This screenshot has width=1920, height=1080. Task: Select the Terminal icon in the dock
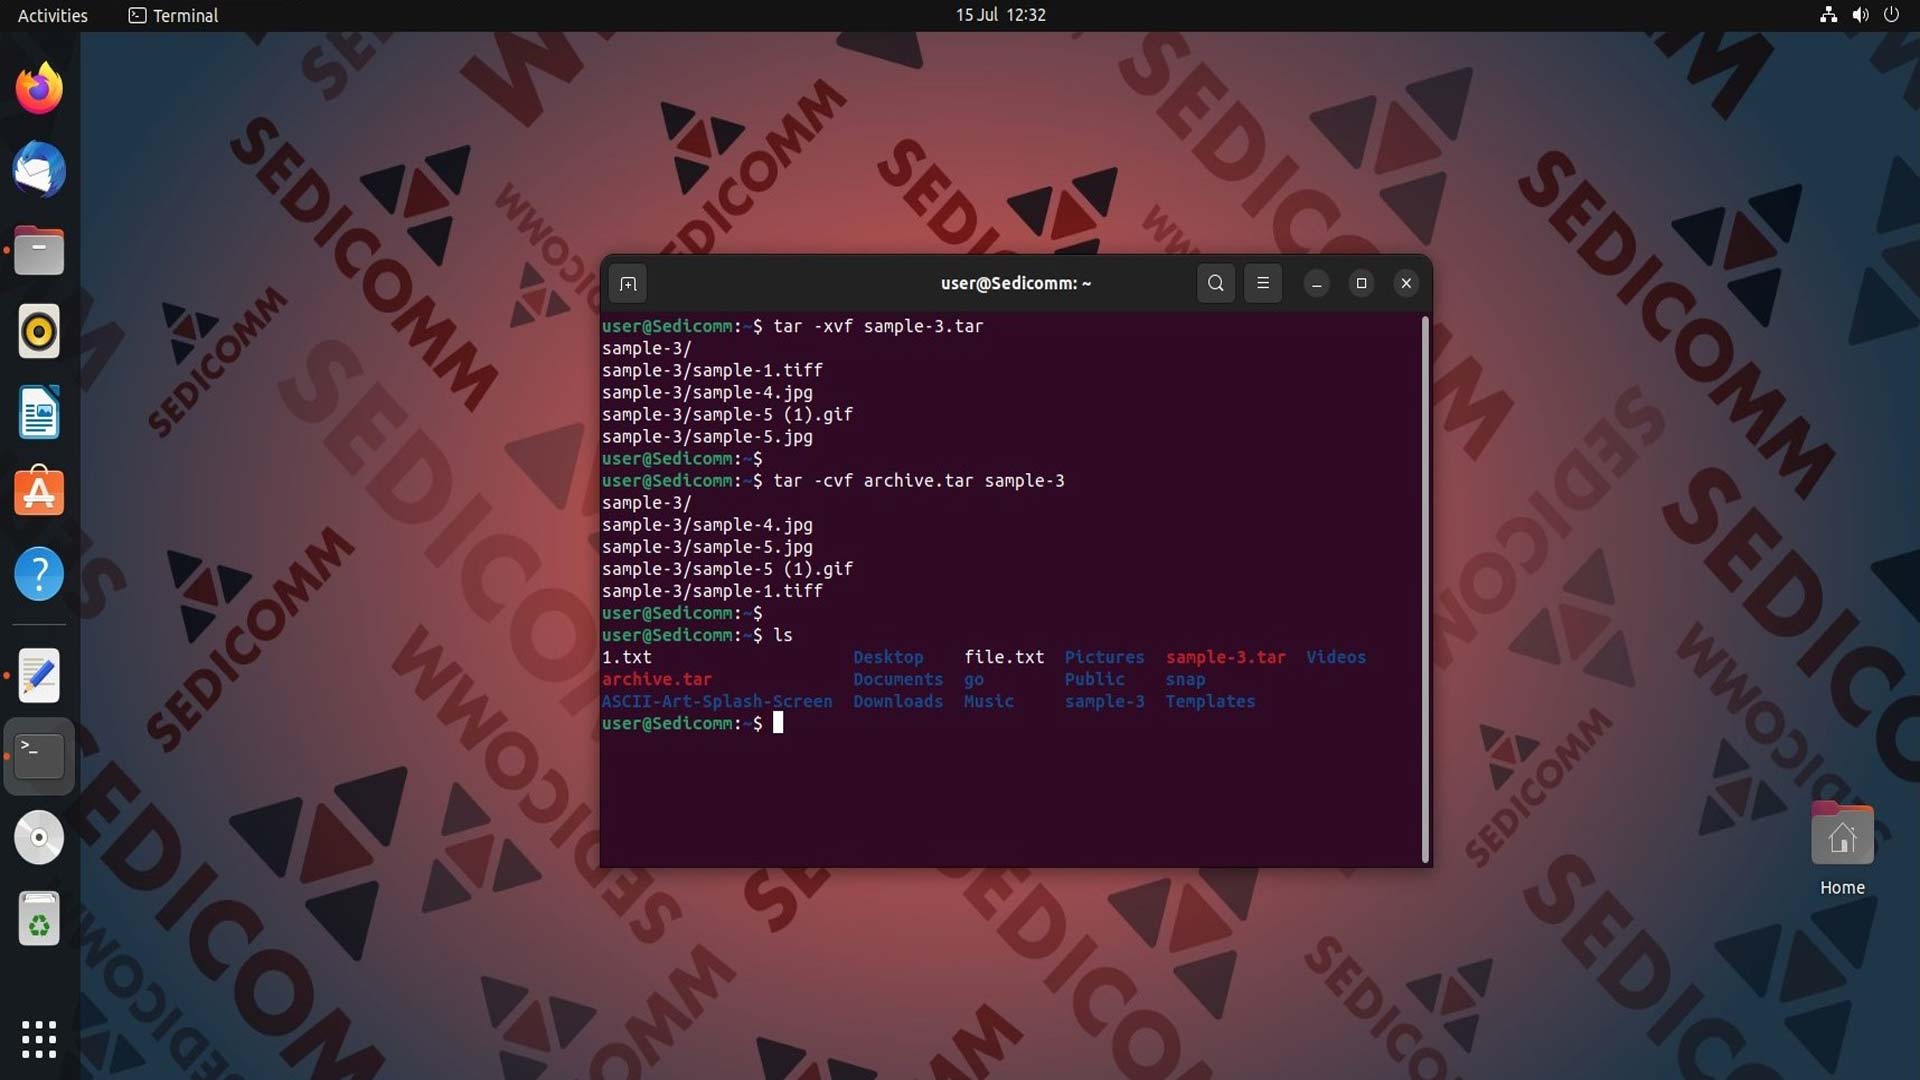coord(39,757)
